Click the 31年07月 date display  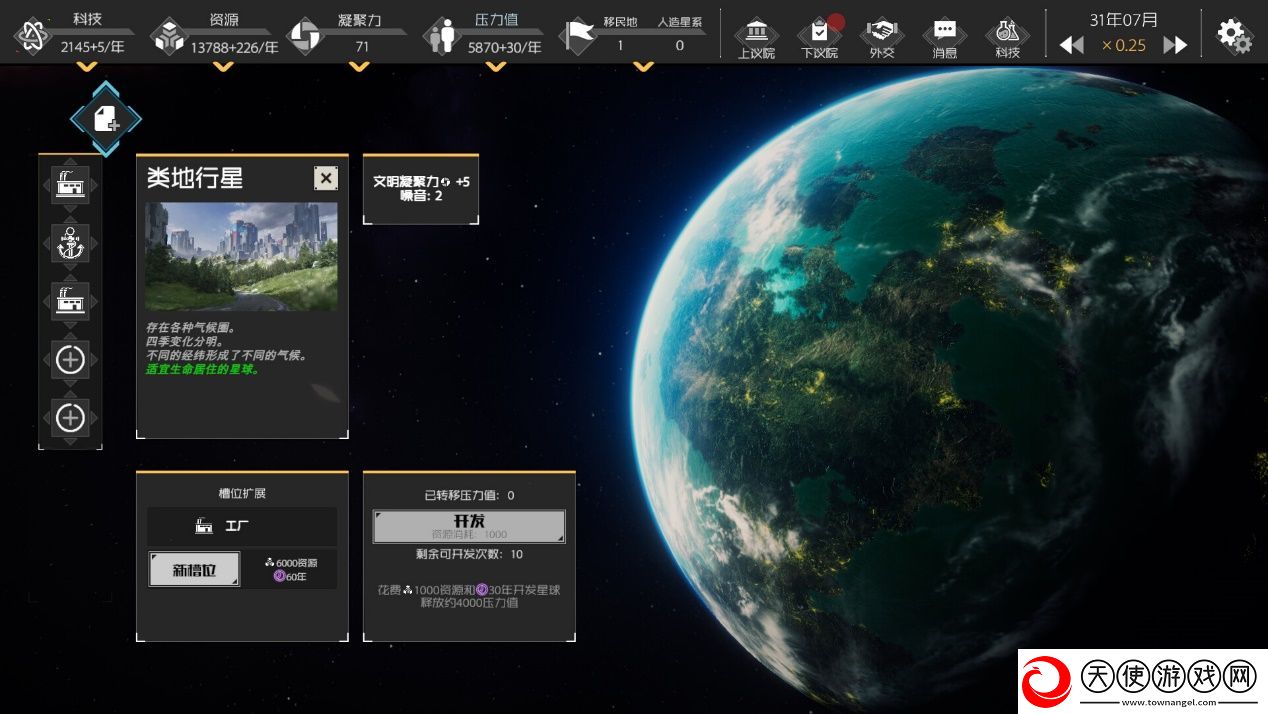coord(1124,19)
